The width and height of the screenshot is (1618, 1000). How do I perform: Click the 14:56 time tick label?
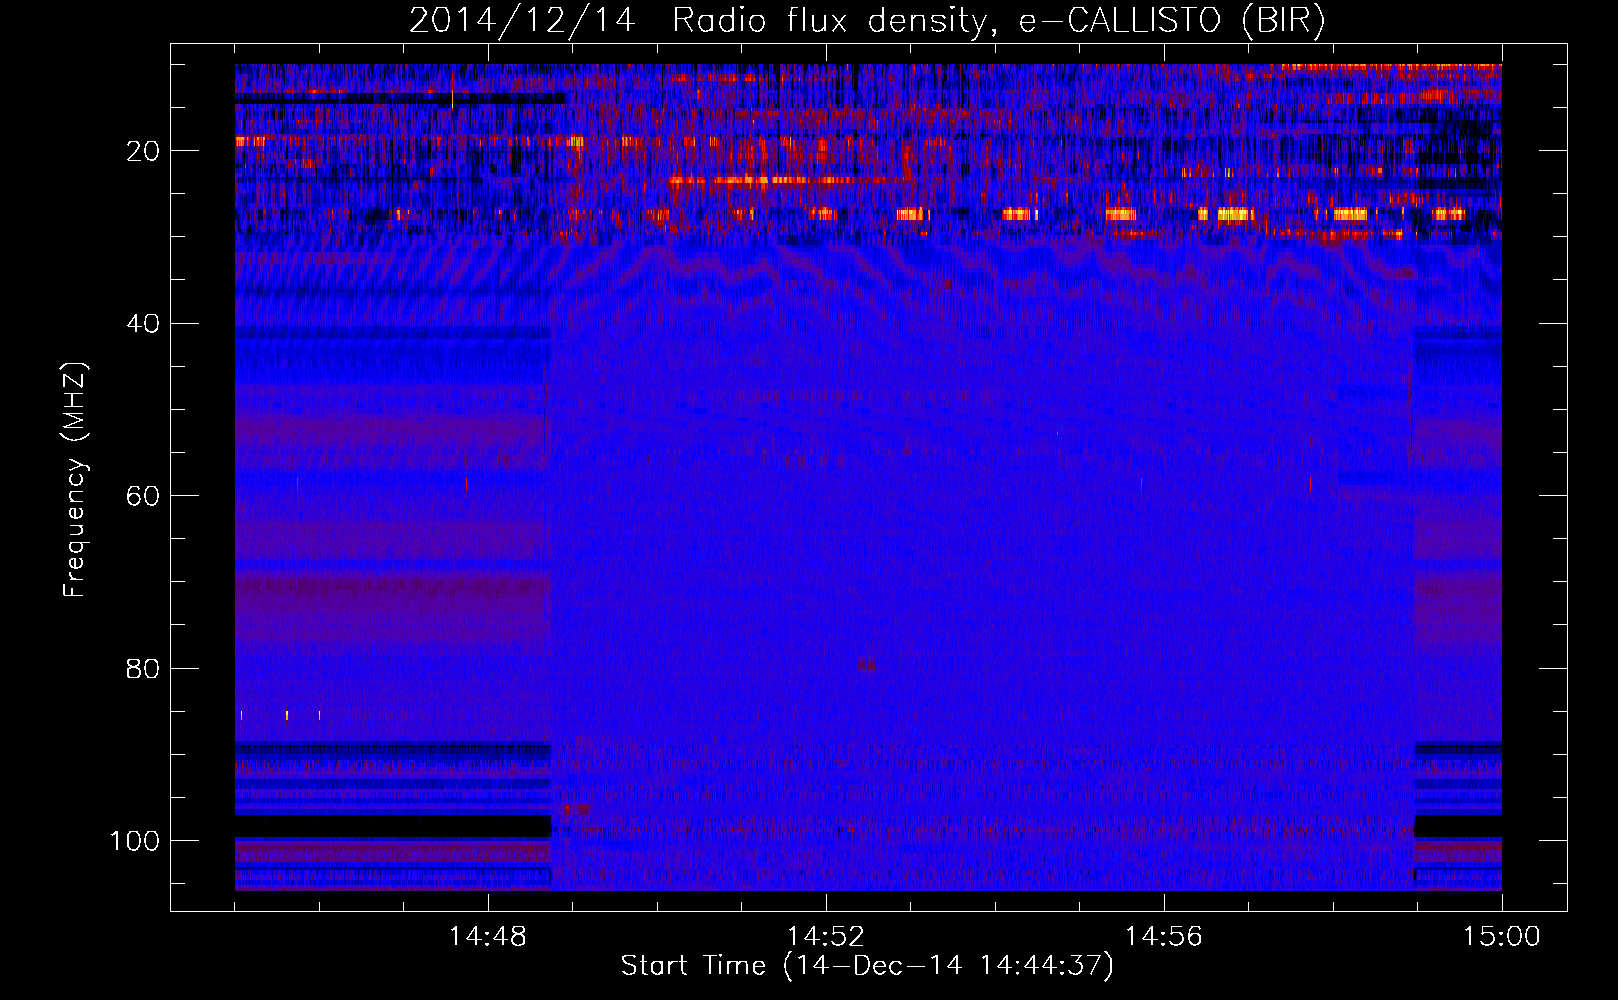pos(1164,937)
